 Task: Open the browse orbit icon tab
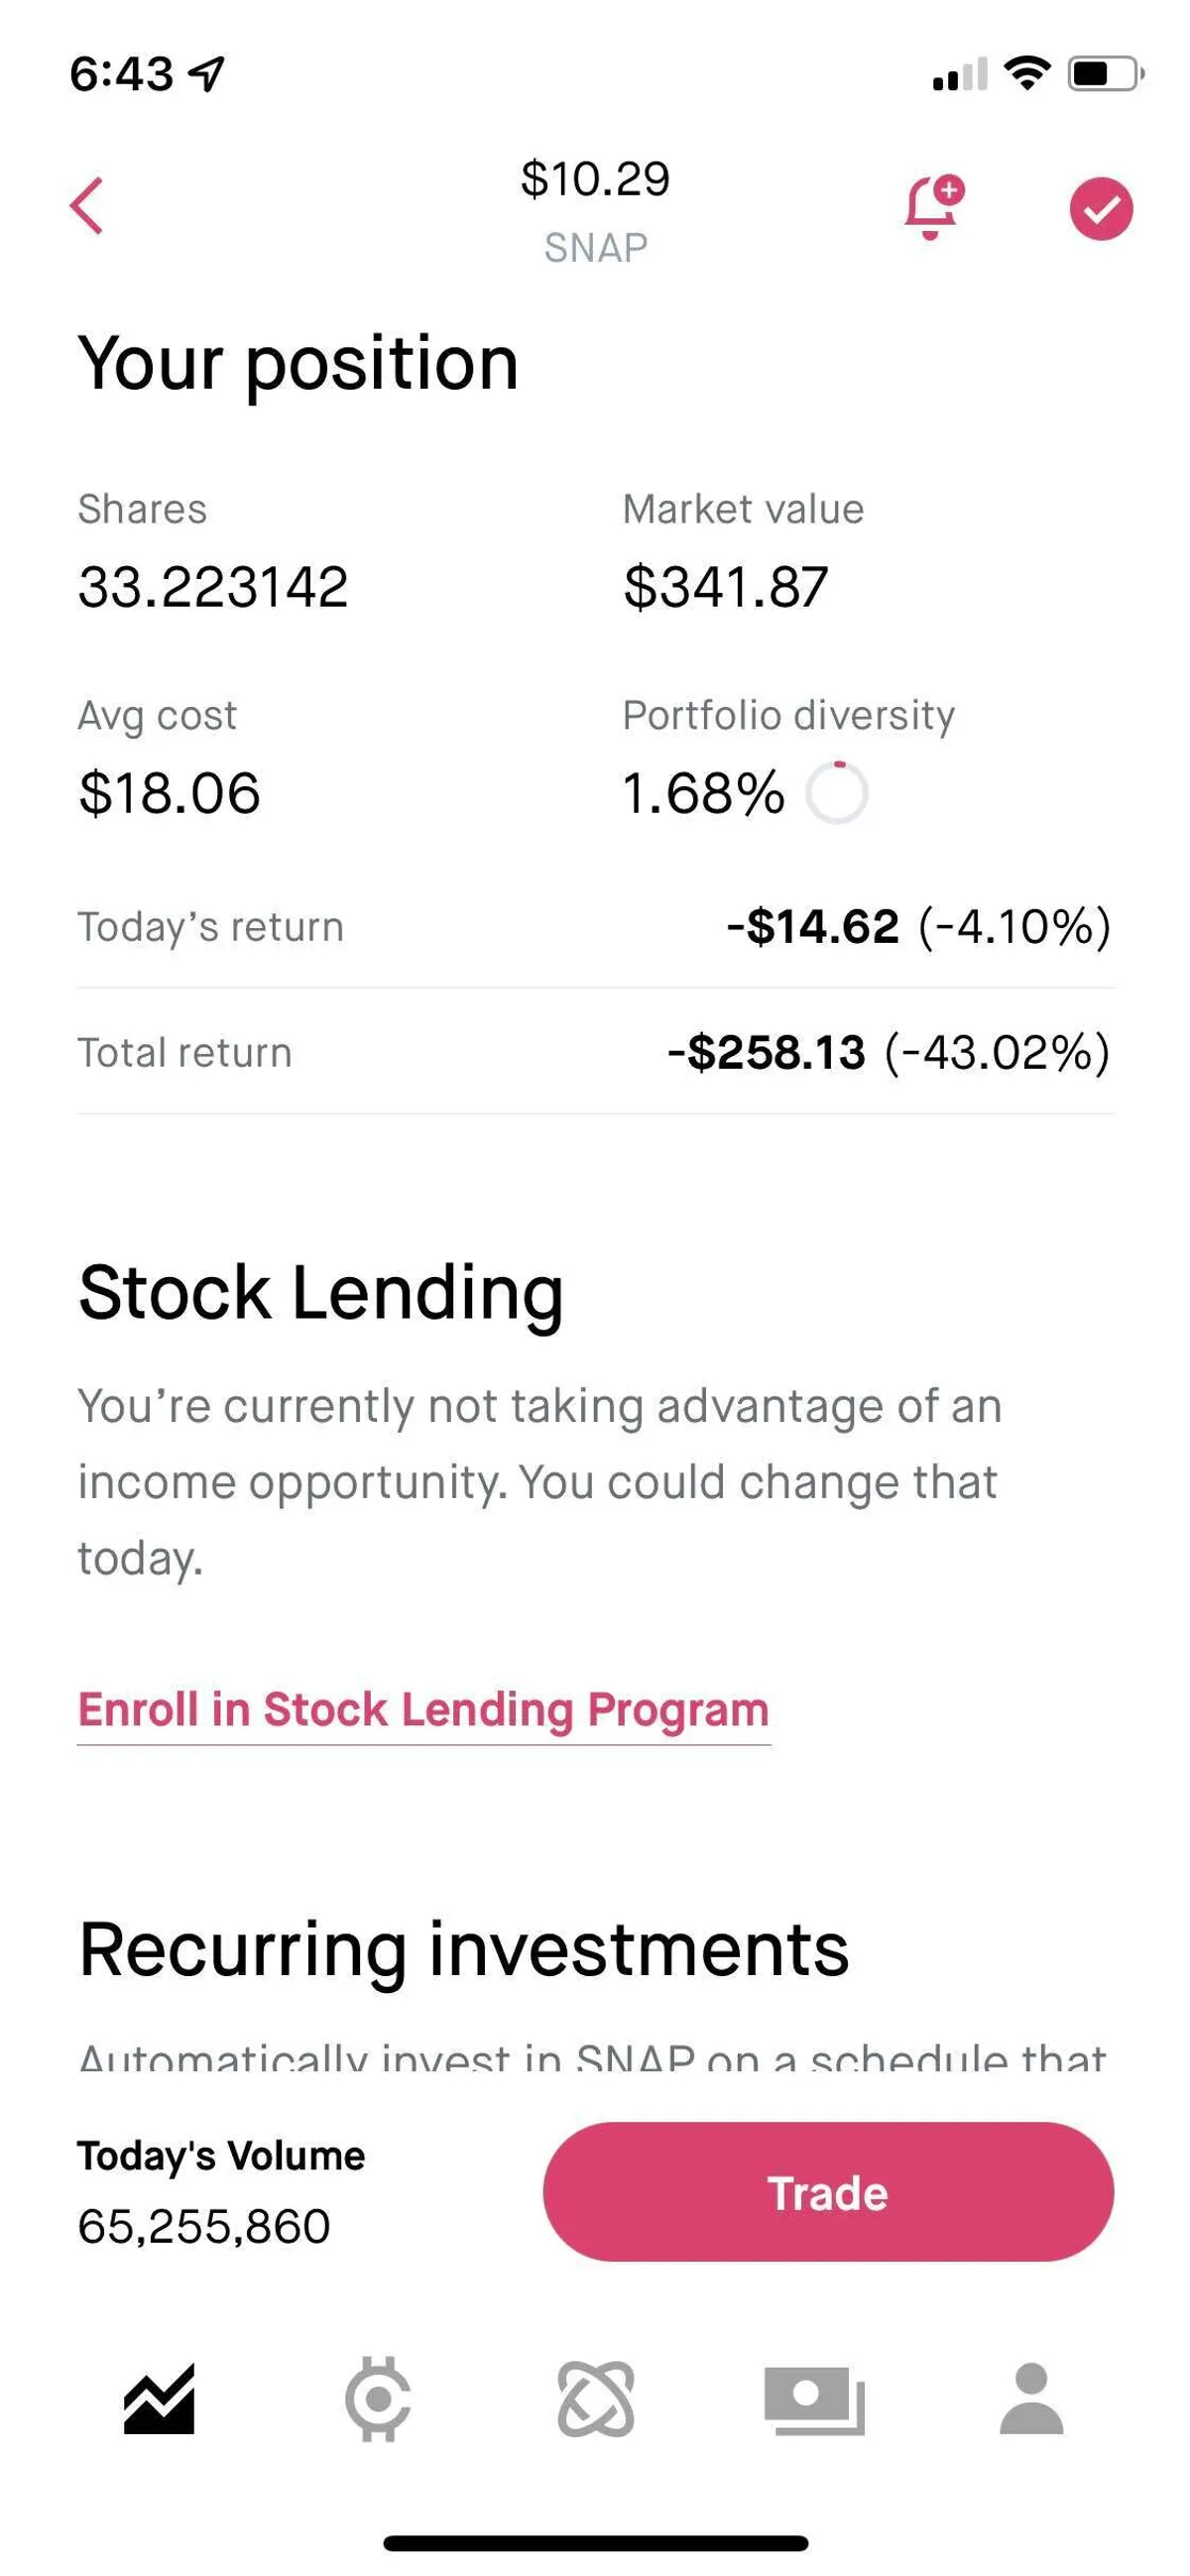(596, 2398)
